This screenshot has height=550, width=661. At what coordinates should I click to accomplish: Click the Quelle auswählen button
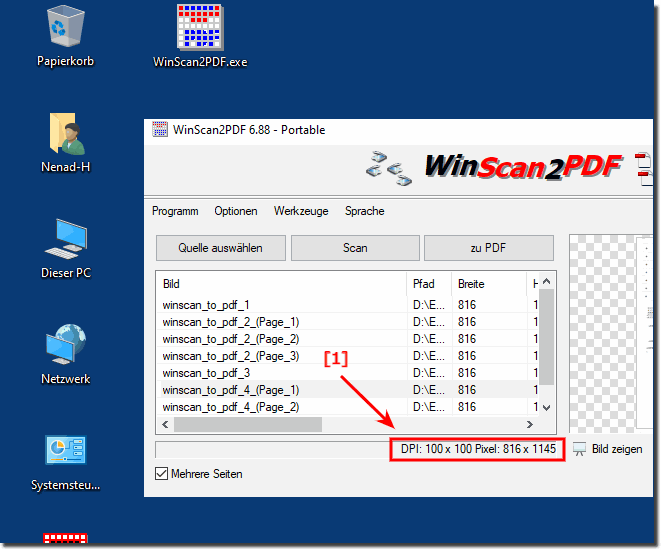coord(221,248)
